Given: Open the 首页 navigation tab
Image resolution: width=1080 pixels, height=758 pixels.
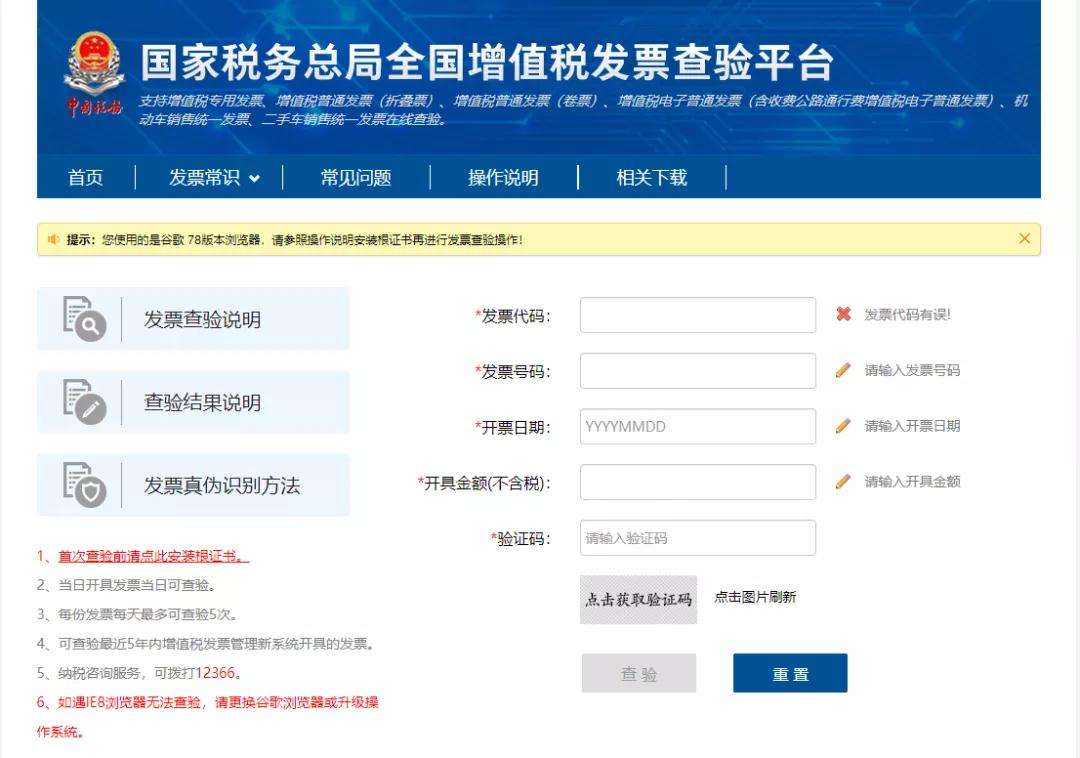Looking at the screenshot, I should pos(85,178).
